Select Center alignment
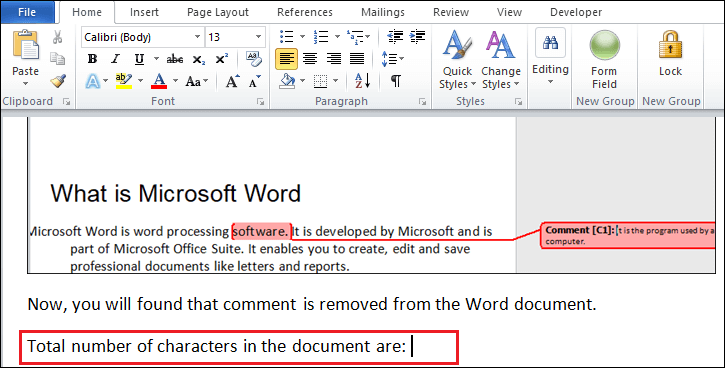 click(310, 59)
